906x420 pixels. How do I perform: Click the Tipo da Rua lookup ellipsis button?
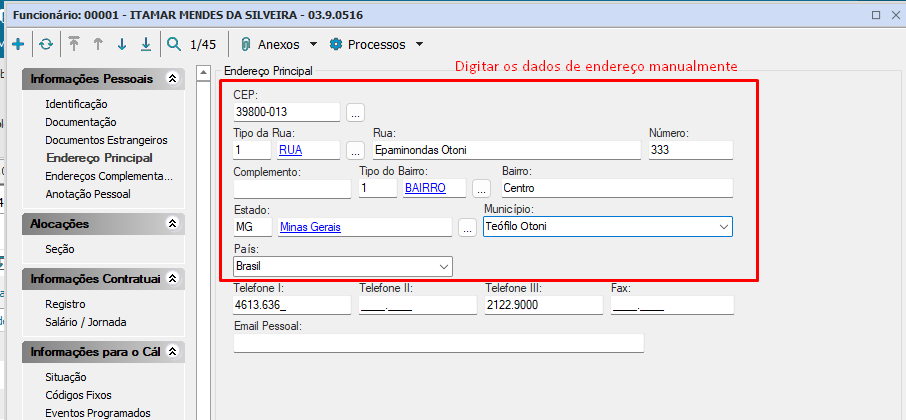coord(355,151)
